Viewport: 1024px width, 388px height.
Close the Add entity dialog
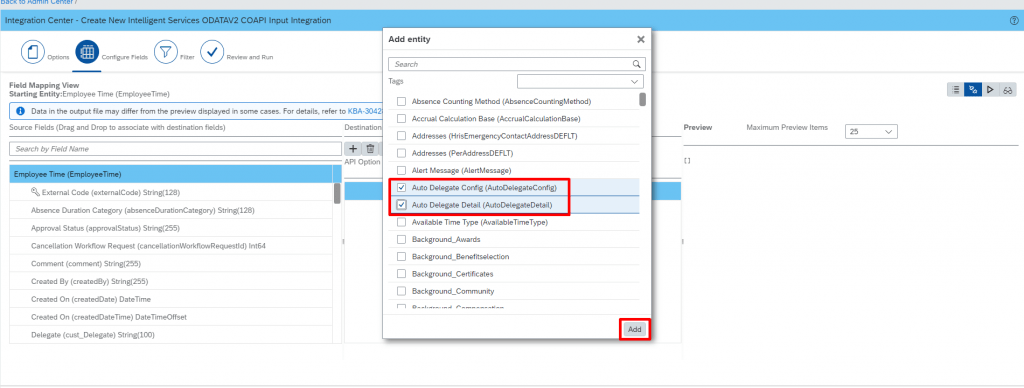coord(641,39)
